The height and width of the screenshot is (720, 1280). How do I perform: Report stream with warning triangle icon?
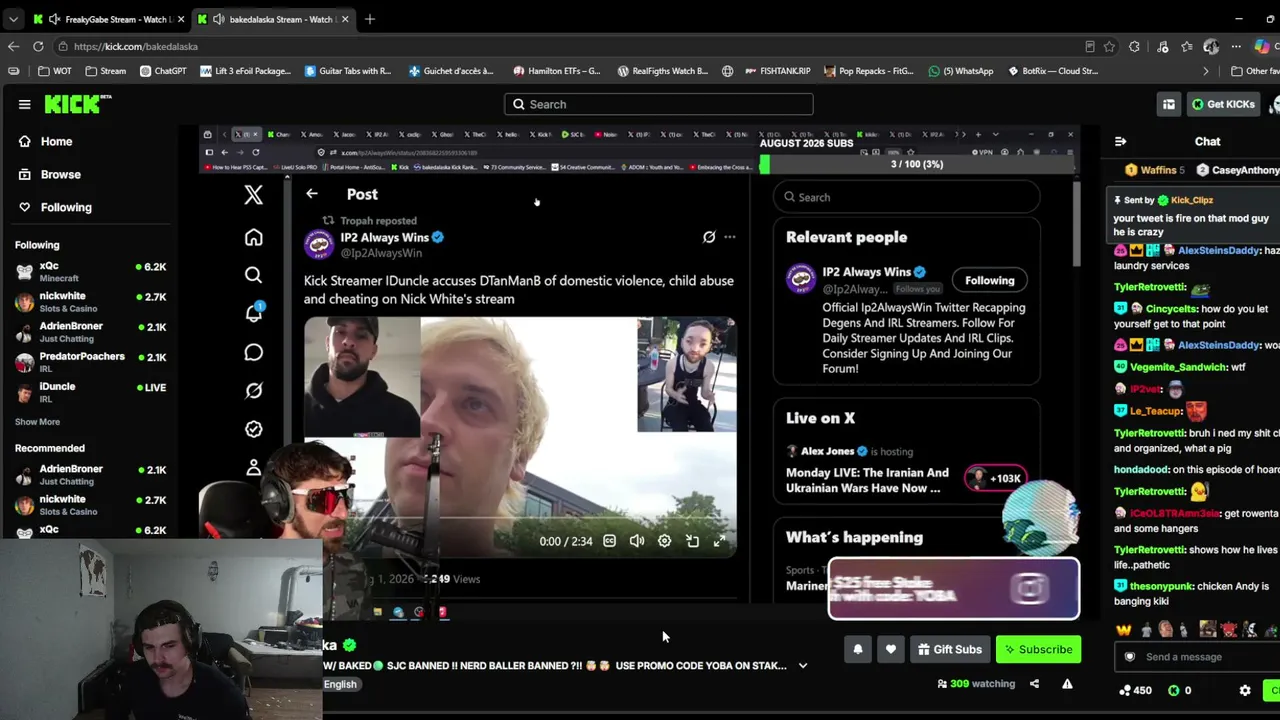pos(1067,684)
